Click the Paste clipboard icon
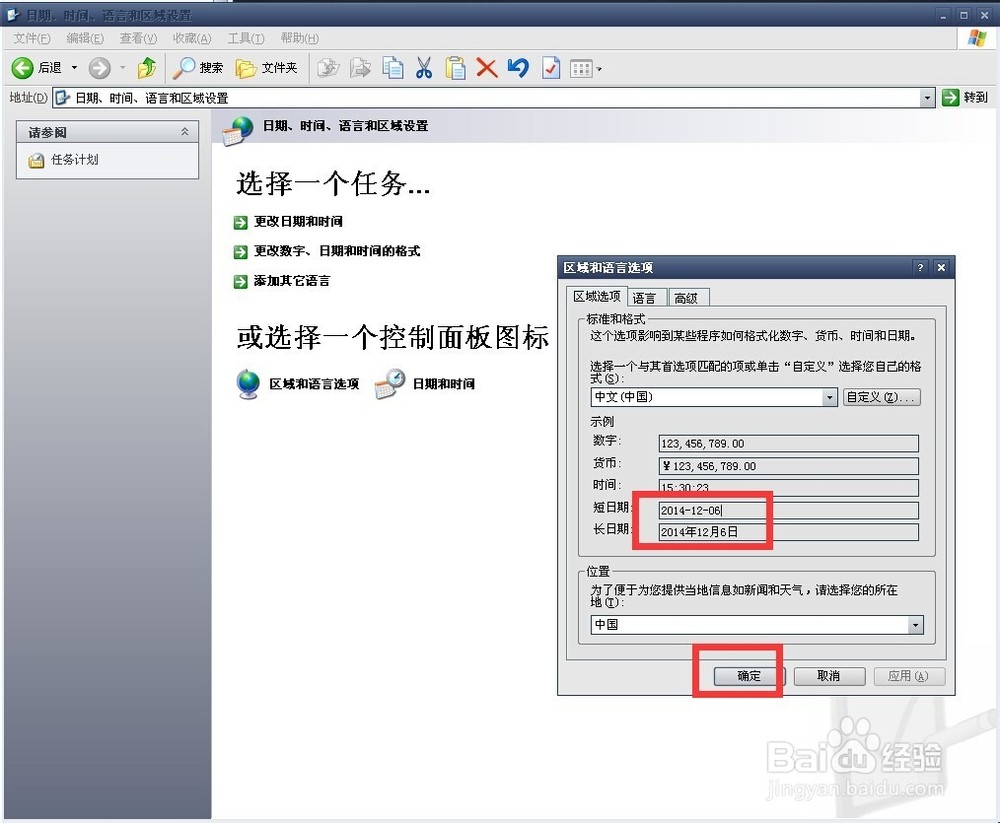 (455, 68)
